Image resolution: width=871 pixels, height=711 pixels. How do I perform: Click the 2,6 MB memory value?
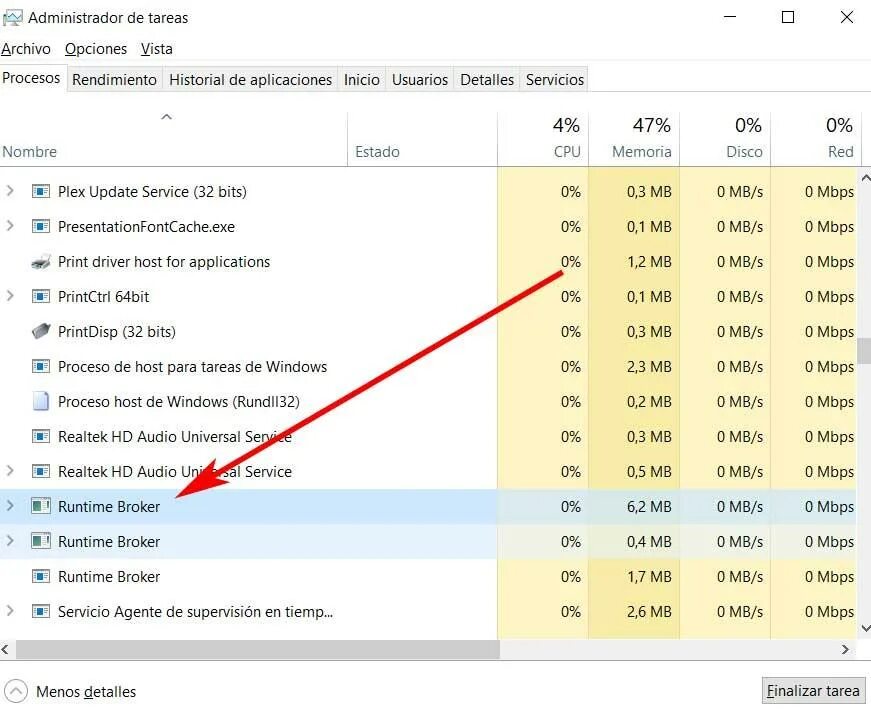(x=649, y=612)
